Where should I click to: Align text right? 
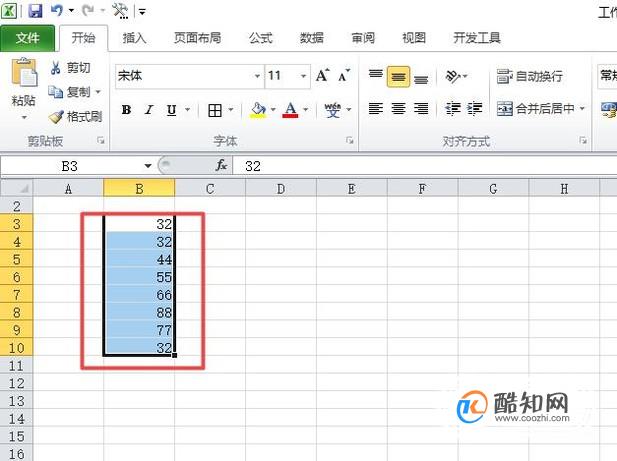(x=421, y=108)
